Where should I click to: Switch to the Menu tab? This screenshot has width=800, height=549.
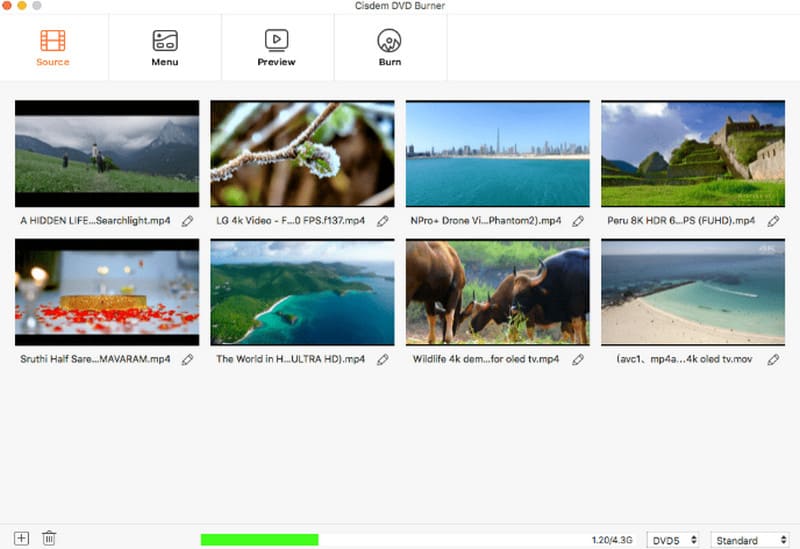pos(165,47)
